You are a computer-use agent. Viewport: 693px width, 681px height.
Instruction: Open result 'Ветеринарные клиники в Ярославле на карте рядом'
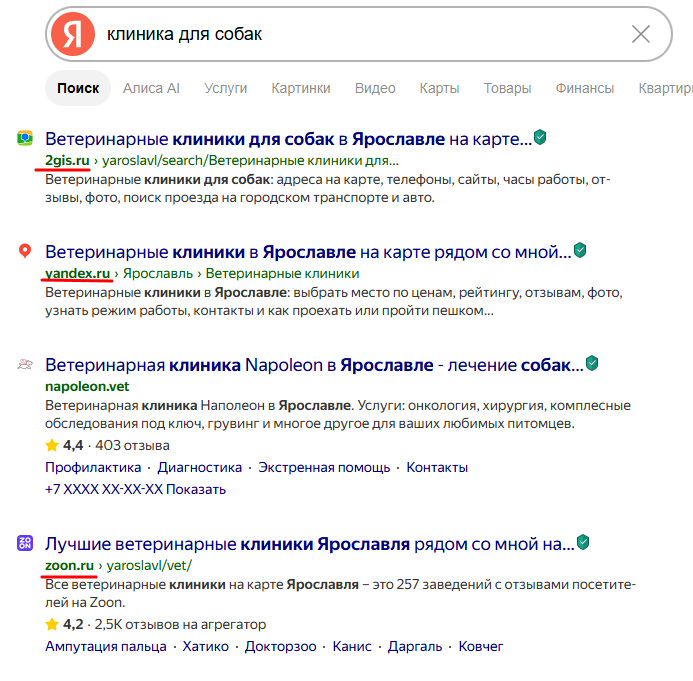(x=308, y=252)
